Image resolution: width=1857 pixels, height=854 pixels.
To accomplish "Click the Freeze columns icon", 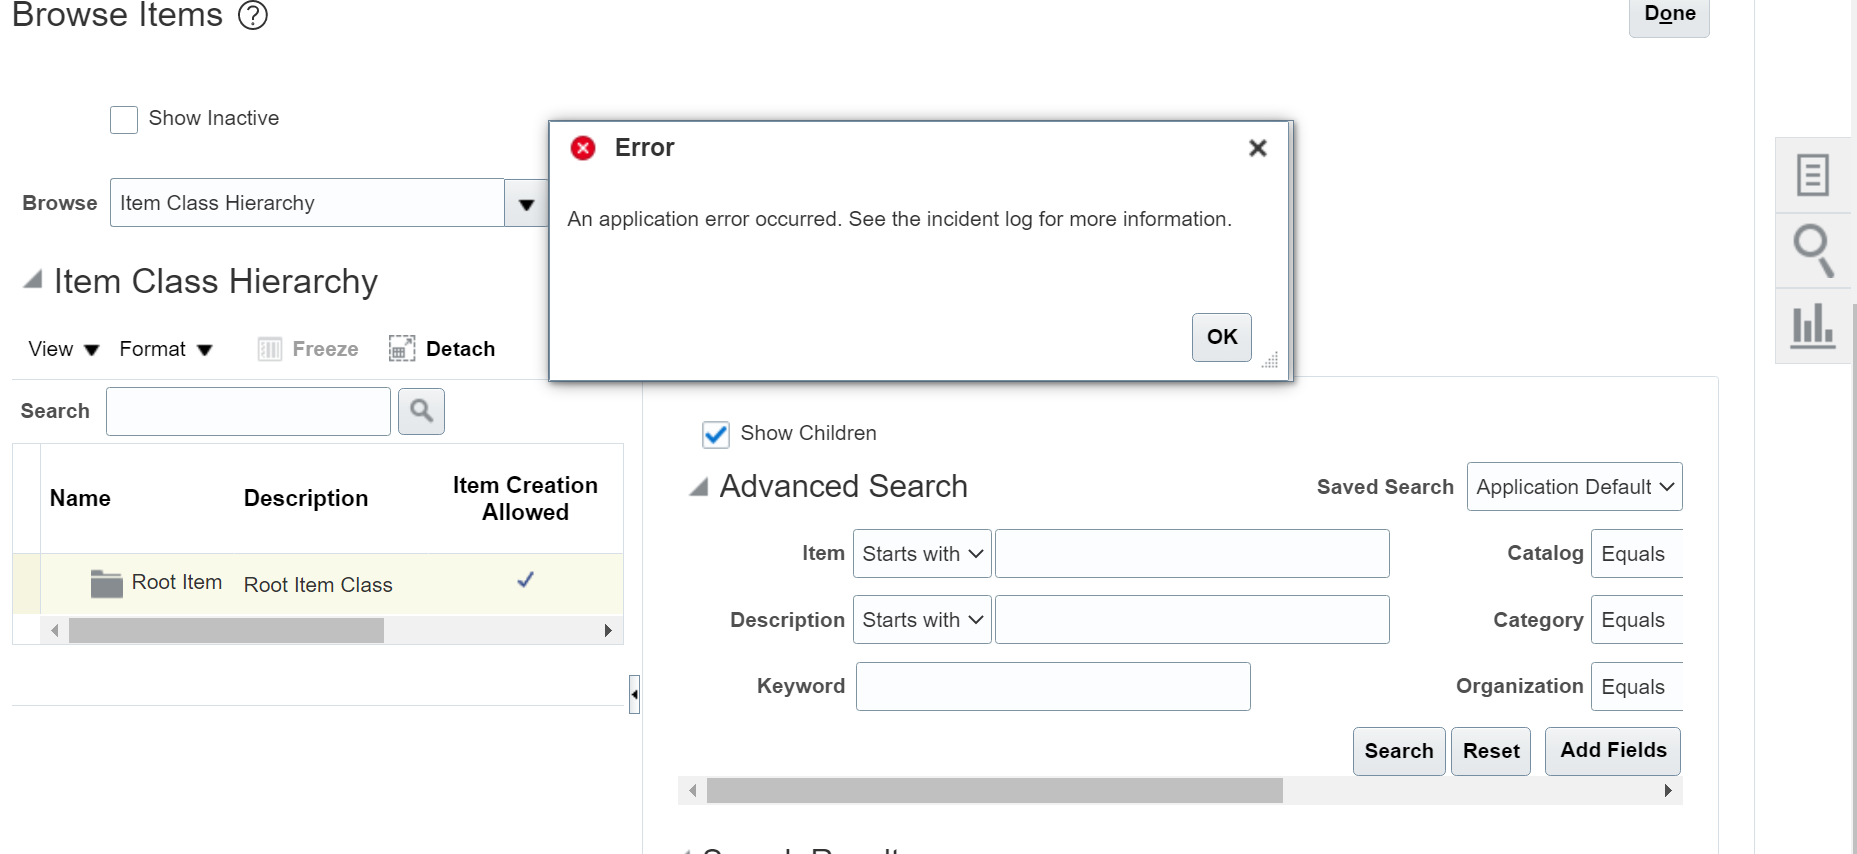I will [269, 349].
